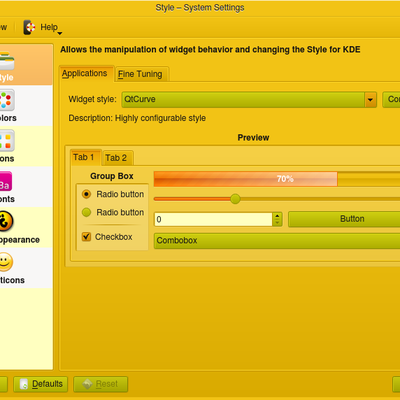The width and height of the screenshot is (400, 400).
Task: Open the Colors category icon
Action: click(7, 100)
